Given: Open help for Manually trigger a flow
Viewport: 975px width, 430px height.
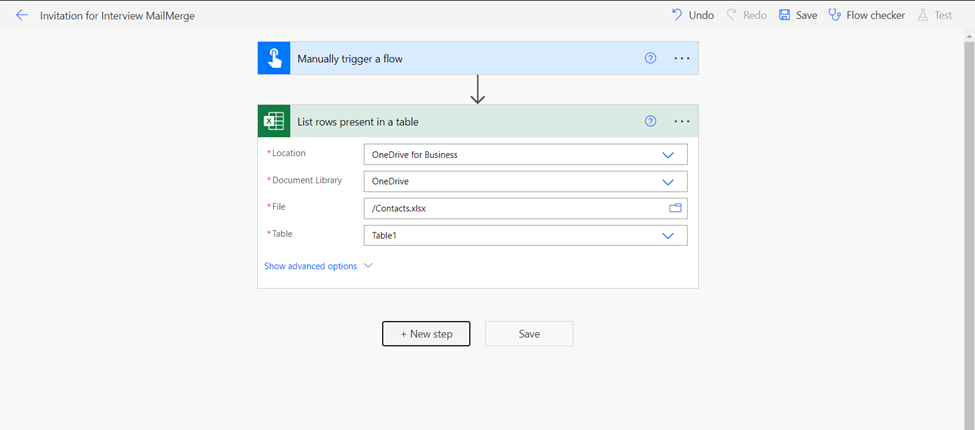Looking at the screenshot, I should tap(650, 58).
